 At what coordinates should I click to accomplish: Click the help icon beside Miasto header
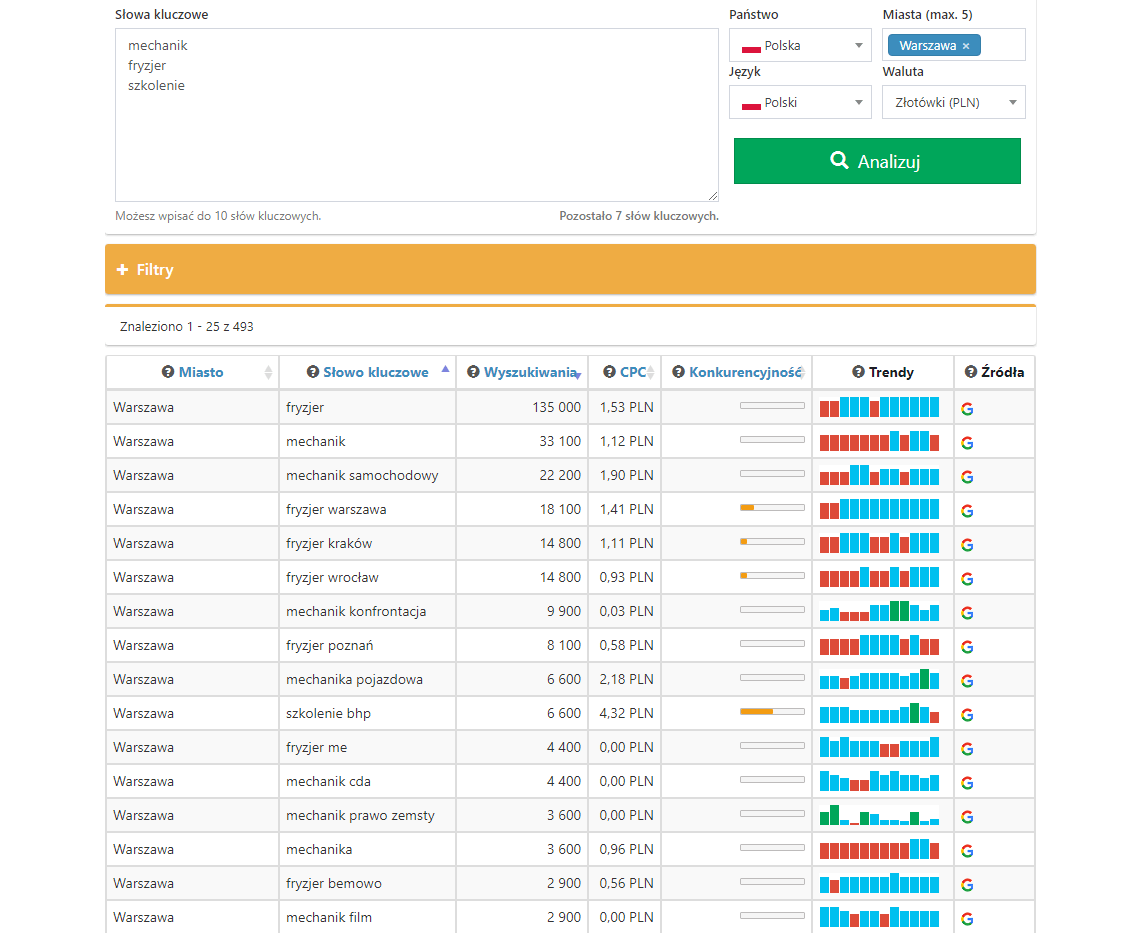coord(168,372)
